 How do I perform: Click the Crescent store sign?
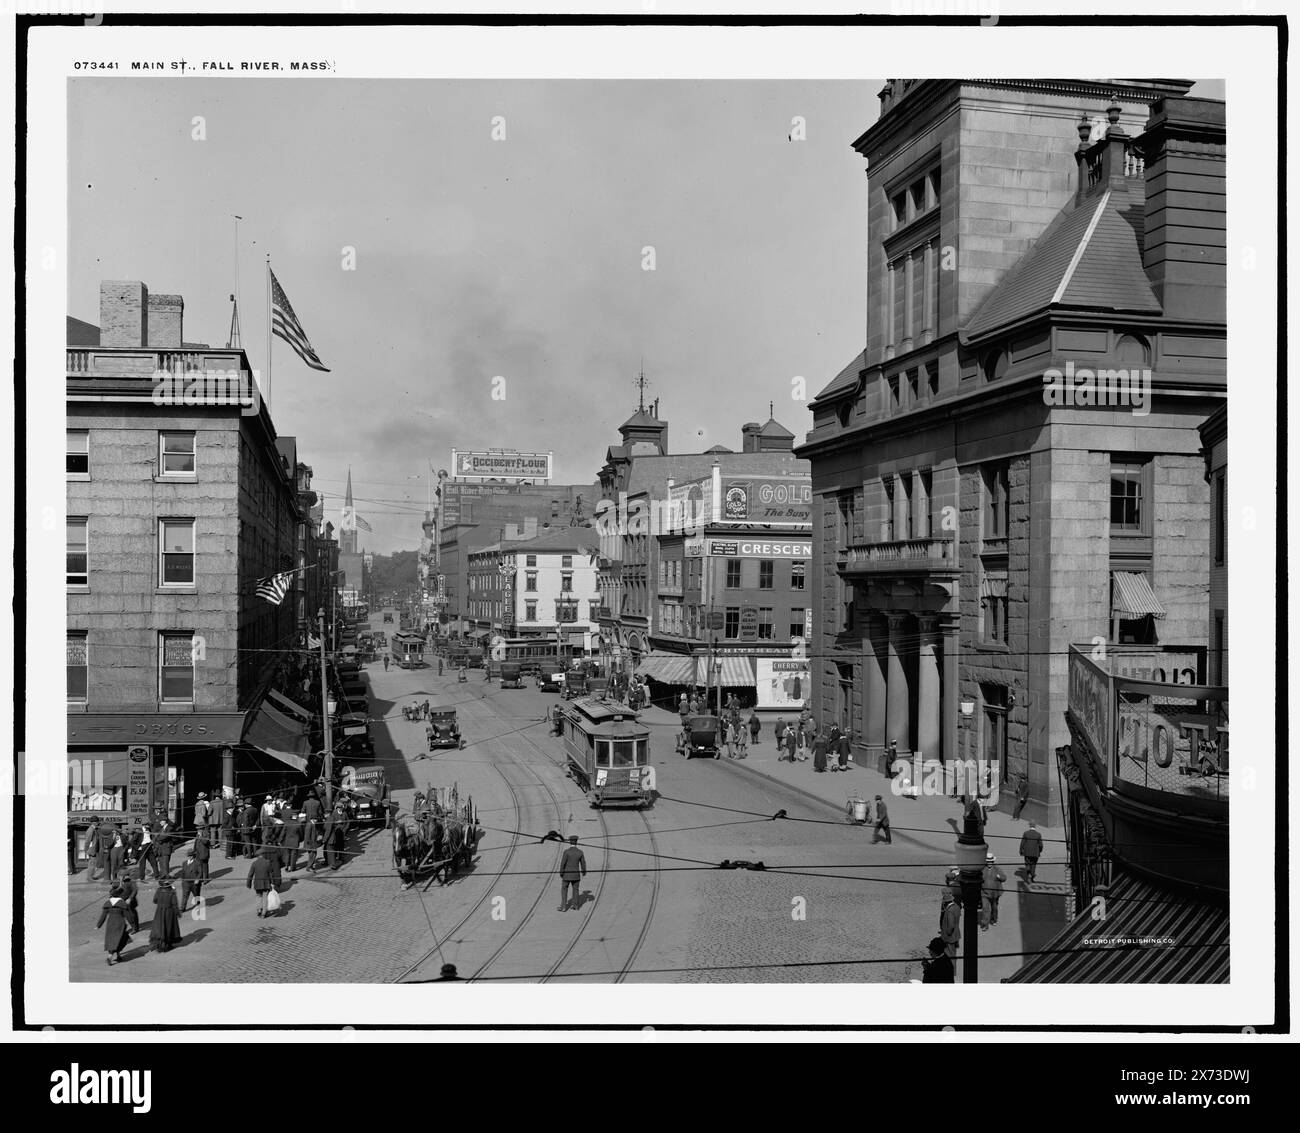click(x=760, y=549)
